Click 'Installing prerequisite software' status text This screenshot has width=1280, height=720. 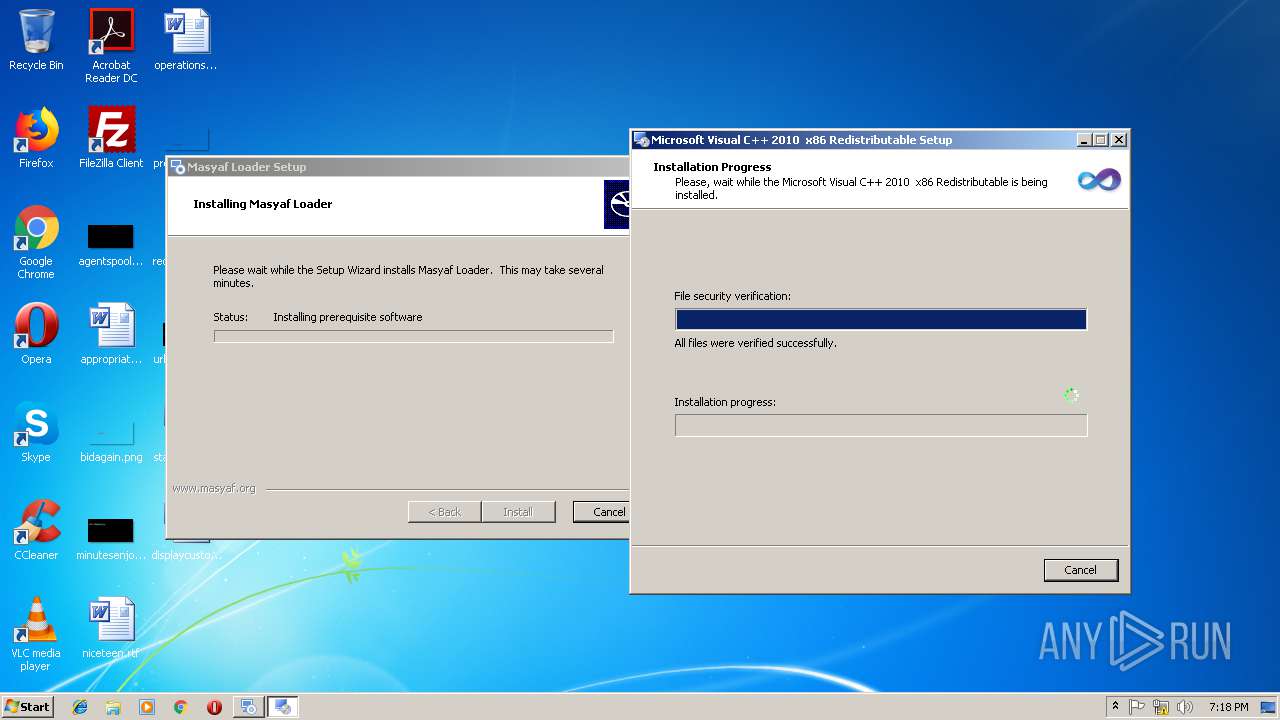coord(348,317)
